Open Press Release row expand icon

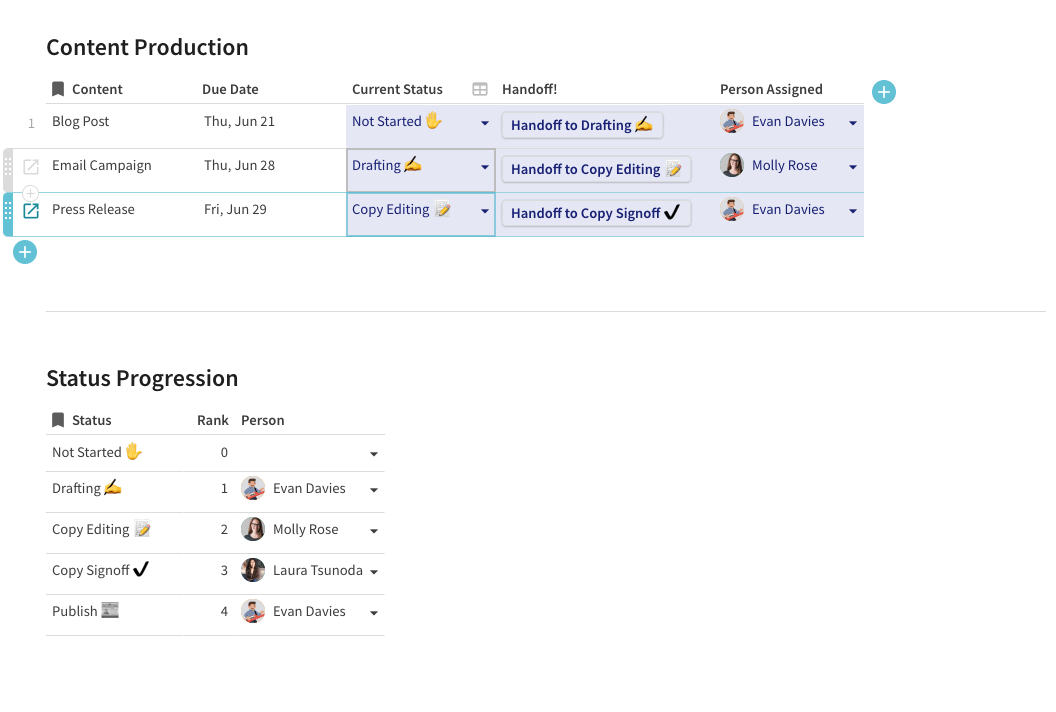coord(31,211)
